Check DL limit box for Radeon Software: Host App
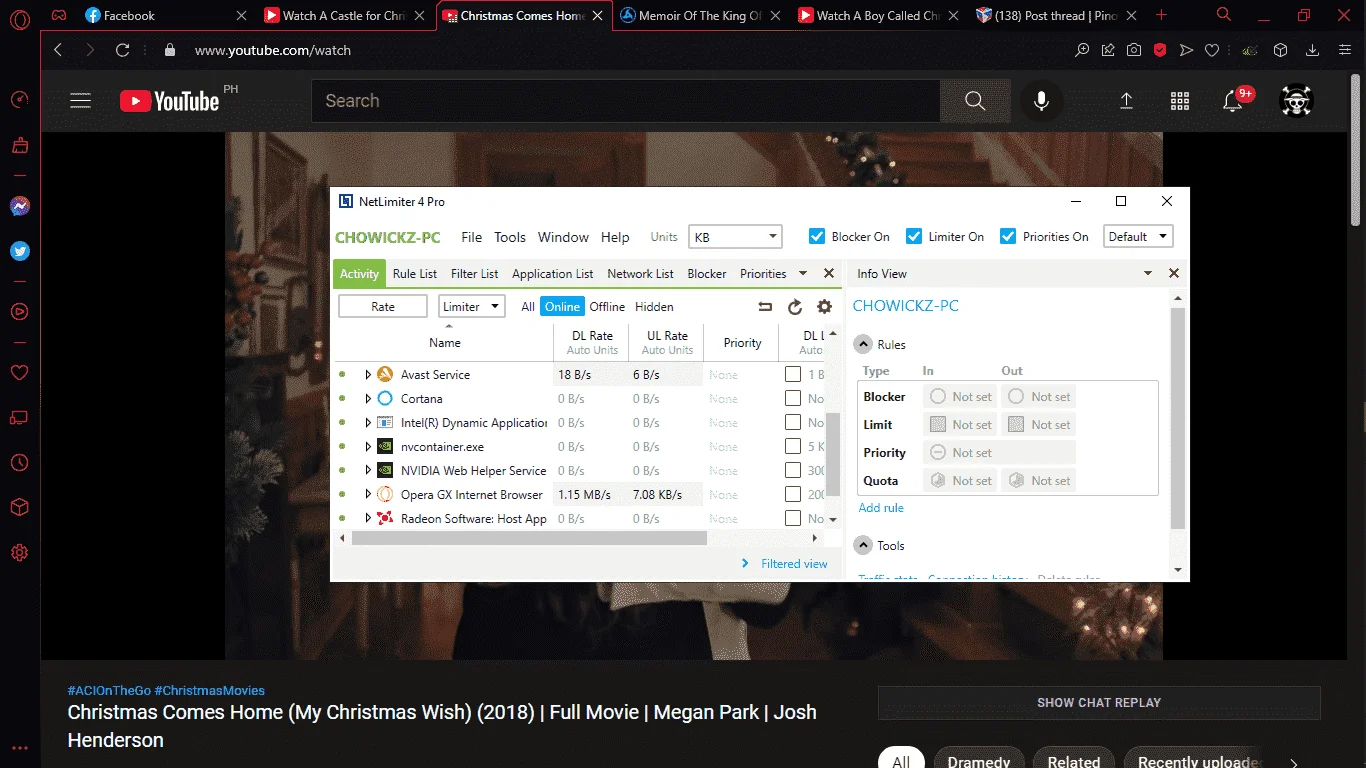 click(793, 519)
